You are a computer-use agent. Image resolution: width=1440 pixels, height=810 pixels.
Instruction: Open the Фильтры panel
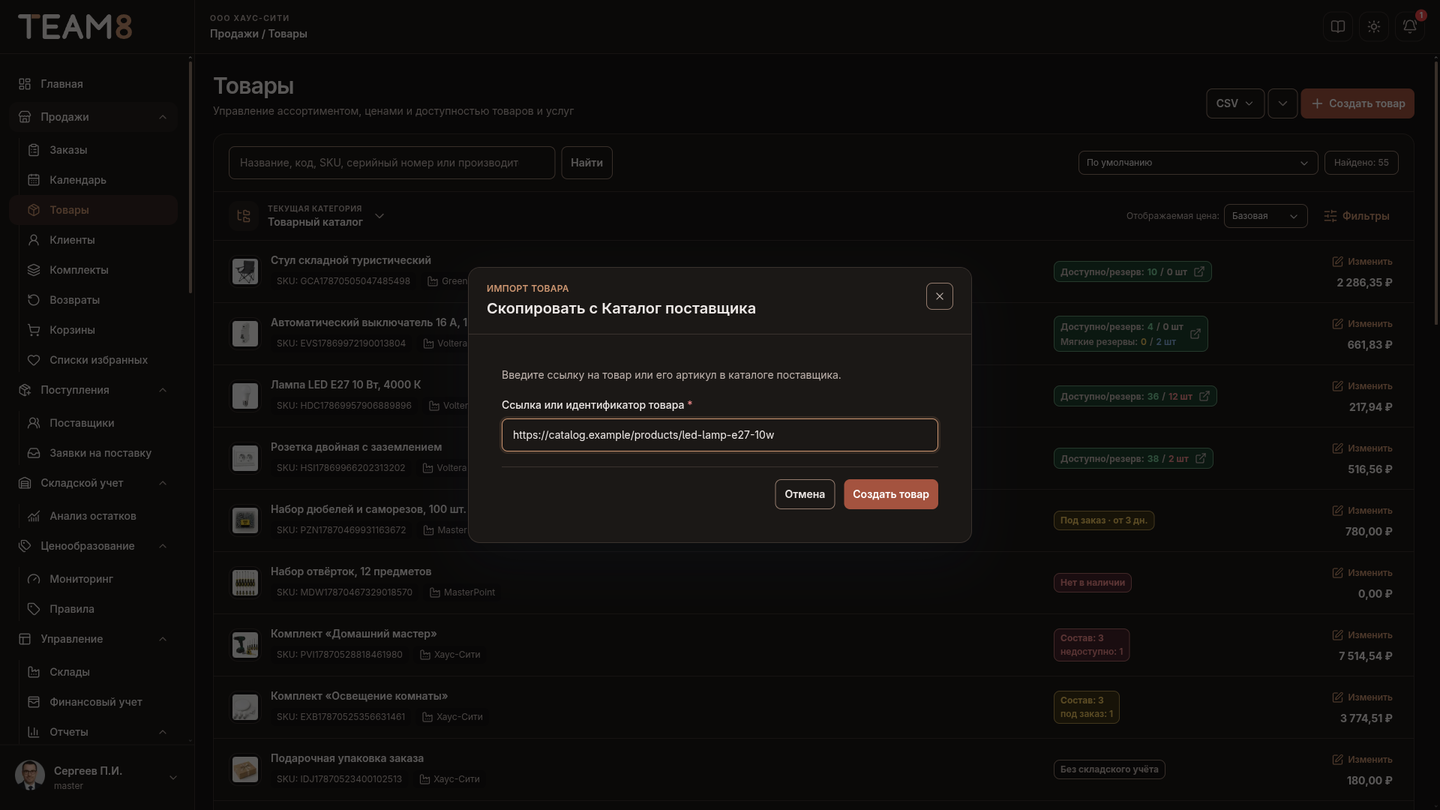tap(1356, 216)
